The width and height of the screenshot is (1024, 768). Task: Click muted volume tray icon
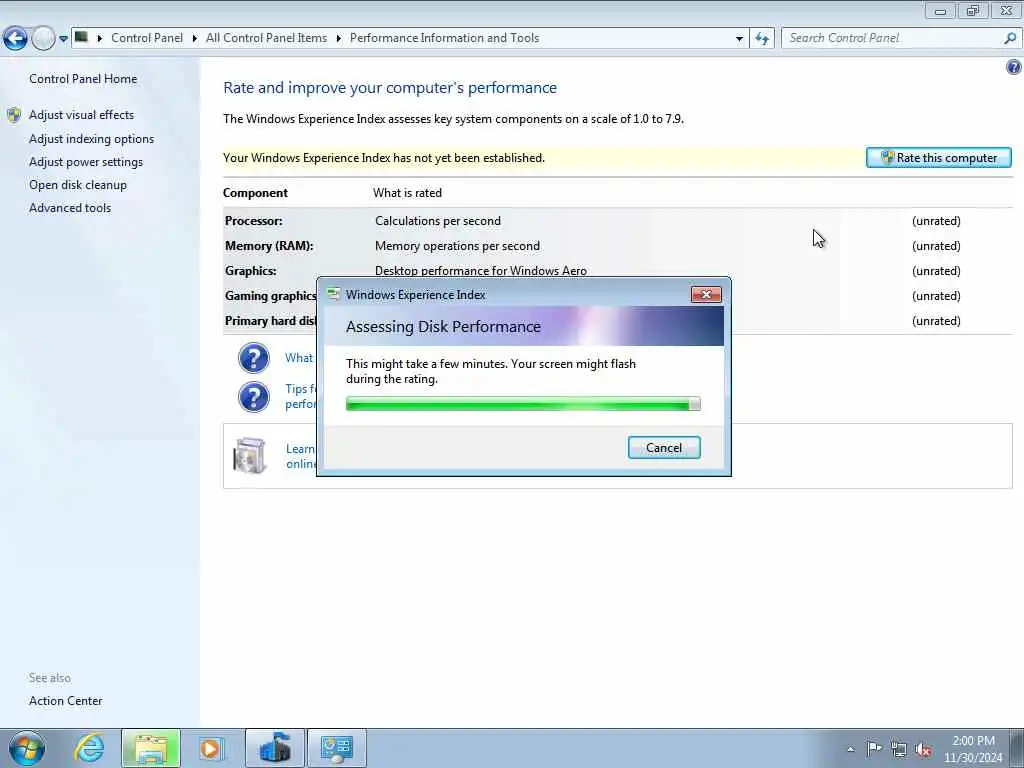pos(923,749)
